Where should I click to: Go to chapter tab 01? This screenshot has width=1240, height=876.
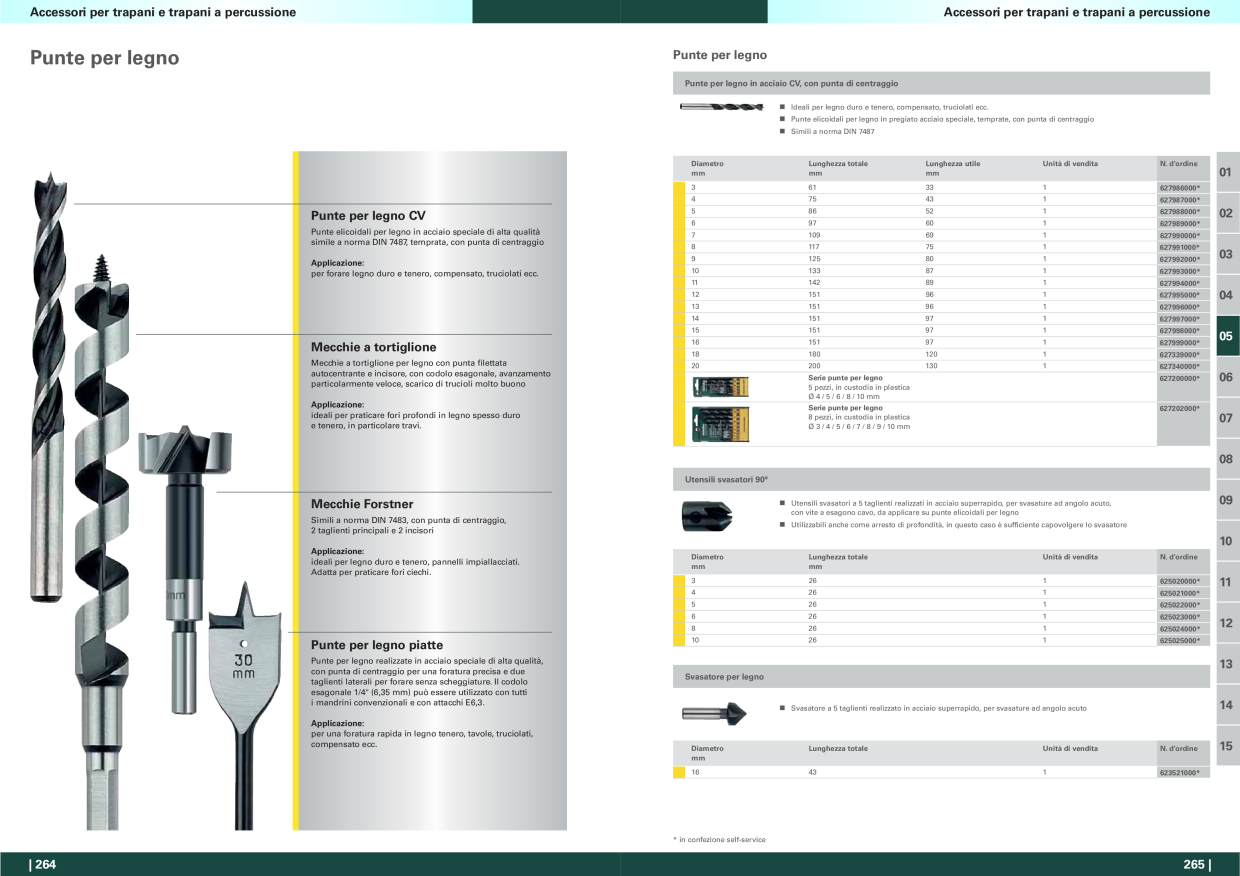tap(1227, 173)
